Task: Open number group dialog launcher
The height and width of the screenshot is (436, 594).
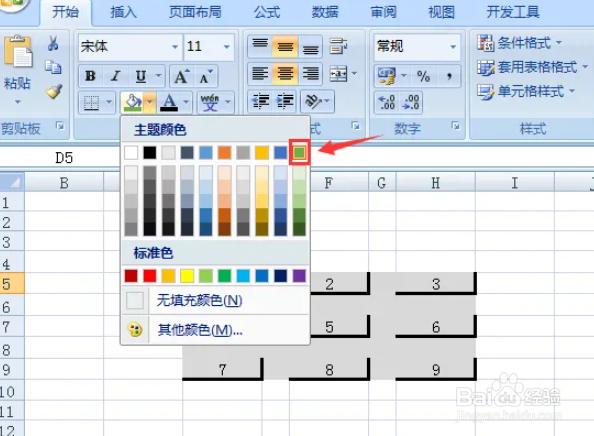Action: click(455, 125)
